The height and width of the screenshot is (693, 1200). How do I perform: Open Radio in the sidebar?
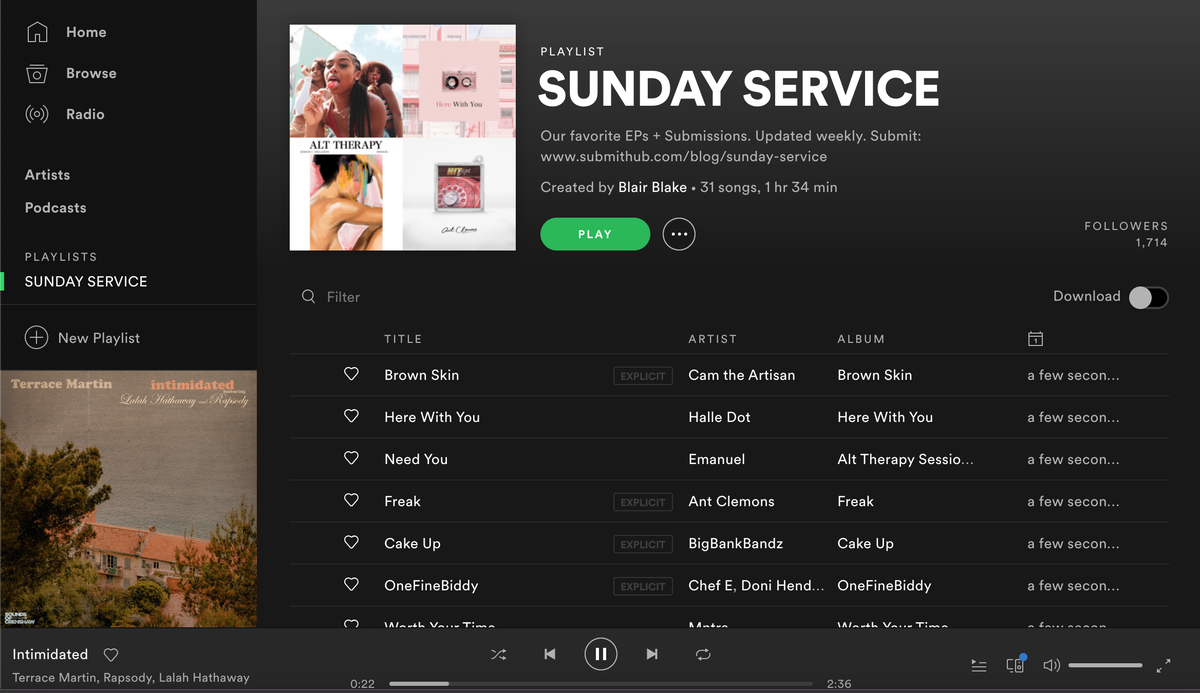(x=85, y=114)
